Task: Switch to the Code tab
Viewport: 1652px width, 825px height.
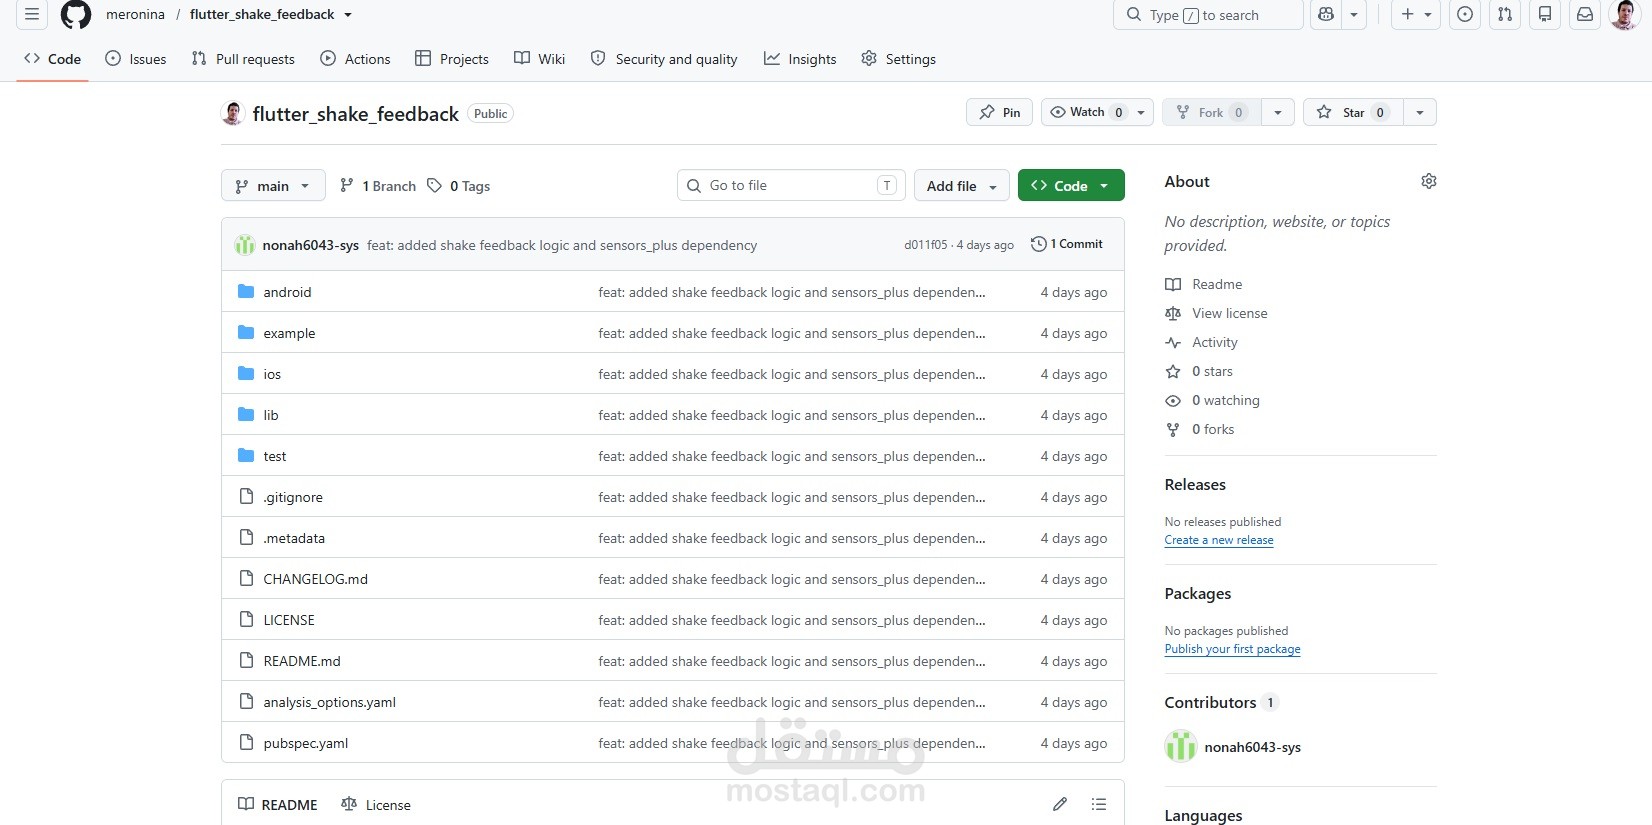Action: coord(53,59)
